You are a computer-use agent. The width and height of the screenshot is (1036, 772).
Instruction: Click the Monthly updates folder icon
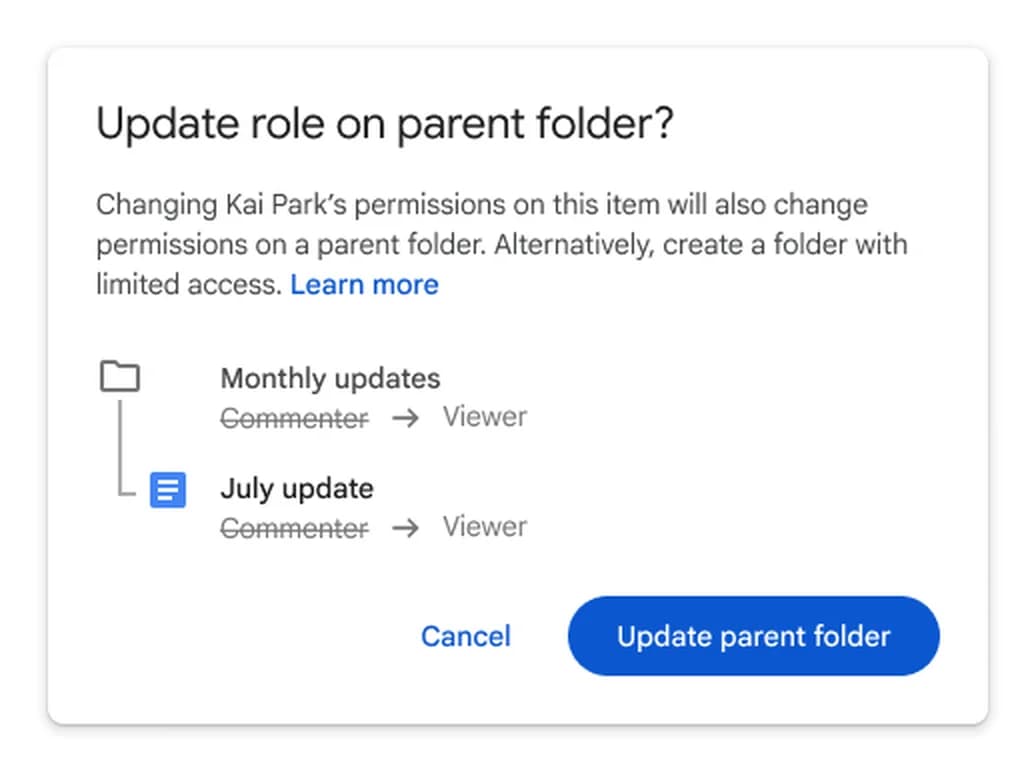click(120, 377)
